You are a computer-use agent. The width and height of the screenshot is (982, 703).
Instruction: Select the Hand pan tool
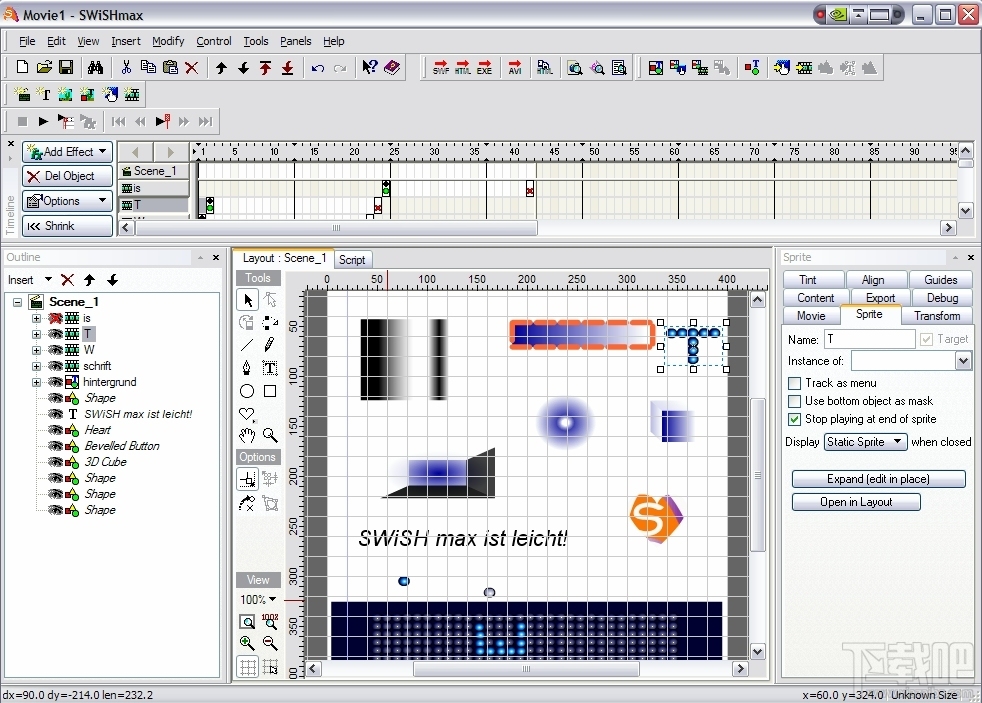[x=247, y=436]
